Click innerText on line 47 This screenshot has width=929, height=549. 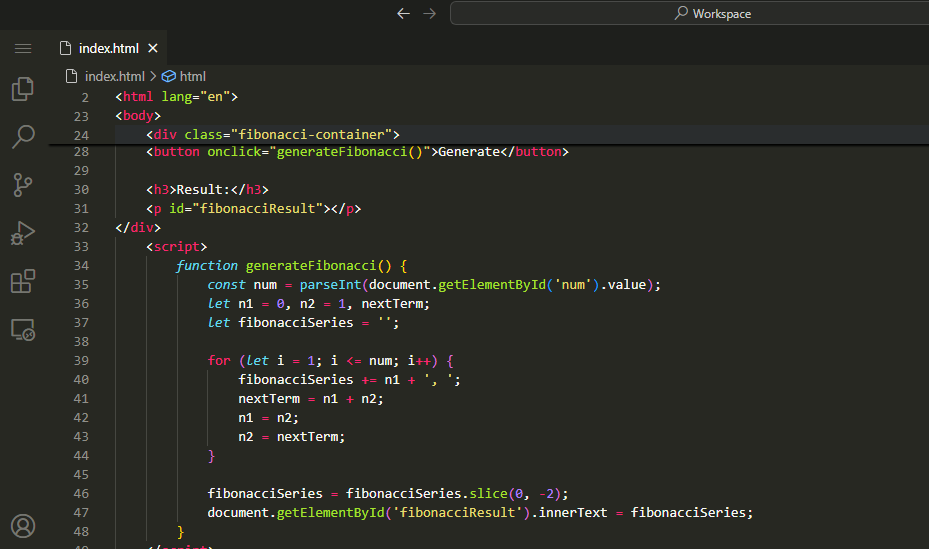pos(573,512)
